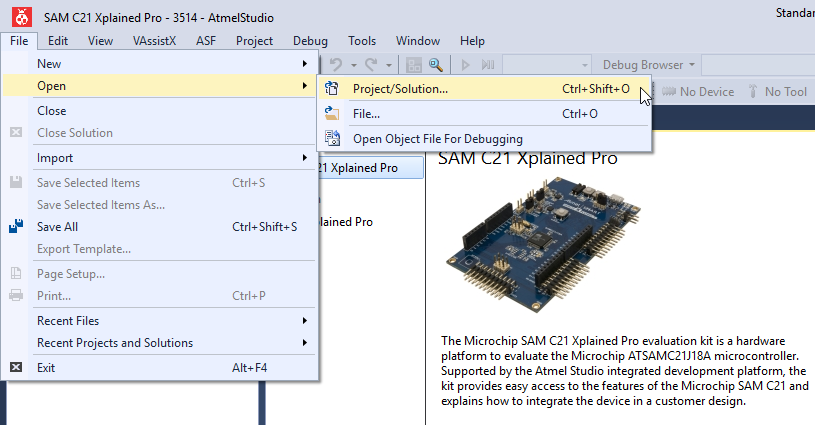Open the Tools menu
This screenshot has height=425, width=815.
[362, 41]
